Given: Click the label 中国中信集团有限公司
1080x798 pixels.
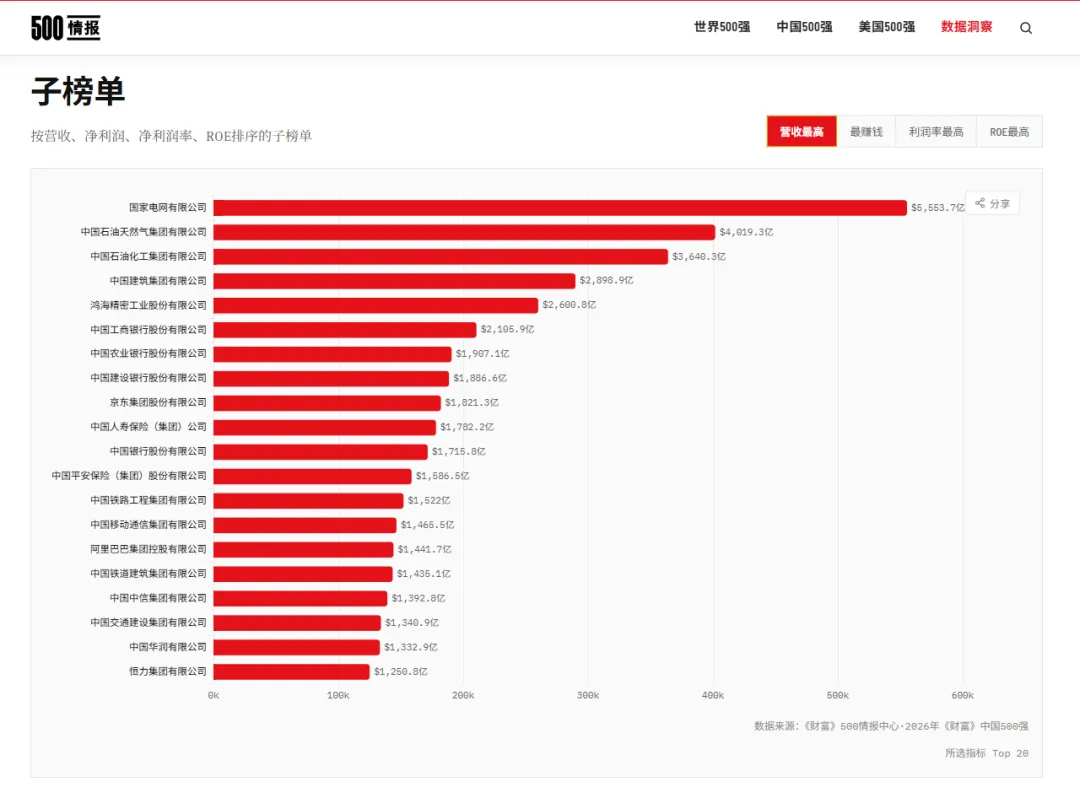Looking at the screenshot, I should coord(158,598).
